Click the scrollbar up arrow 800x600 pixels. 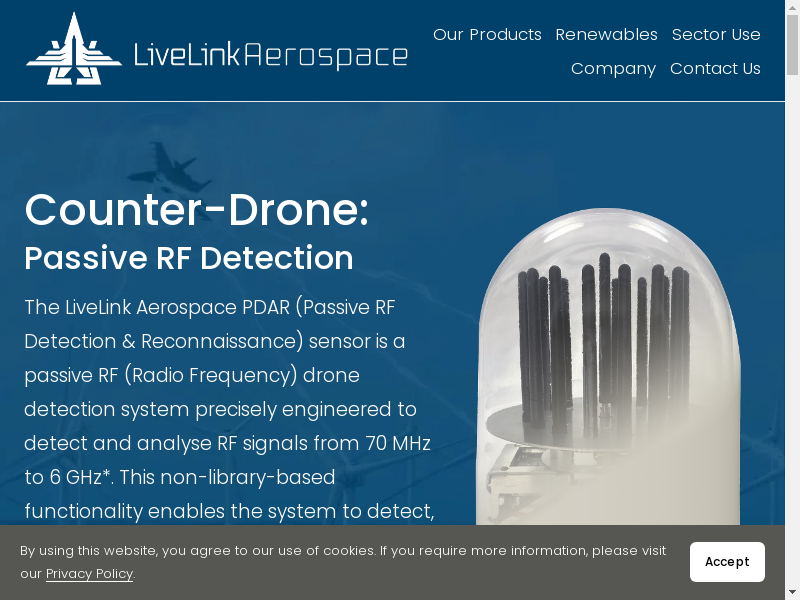click(792, 7)
